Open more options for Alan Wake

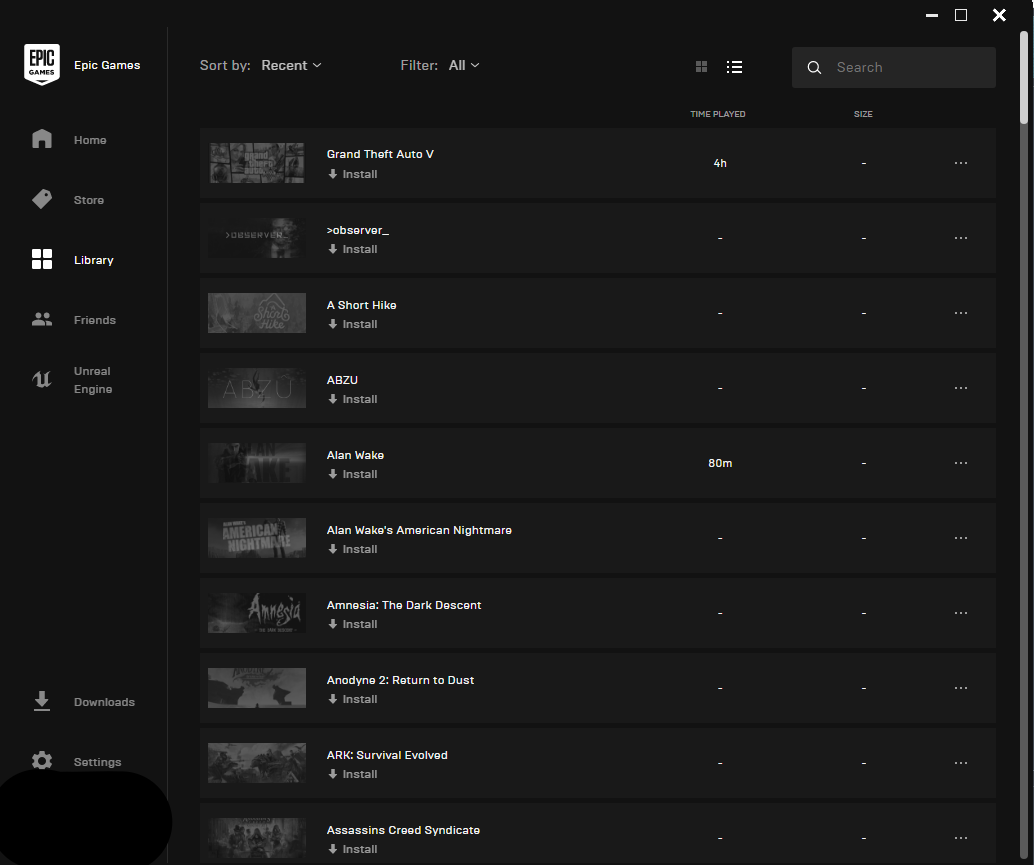click(x=961, y=463)
